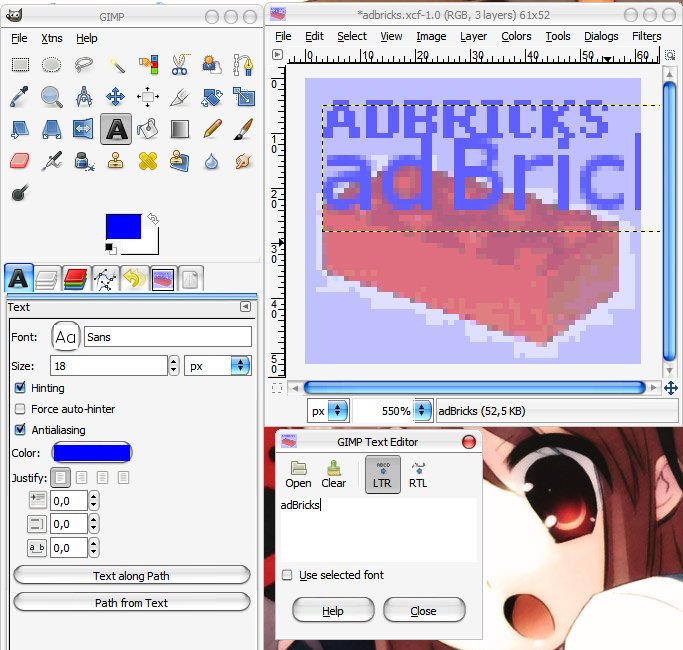
Task: Select the Ink tool
Action: coord(84,161)
